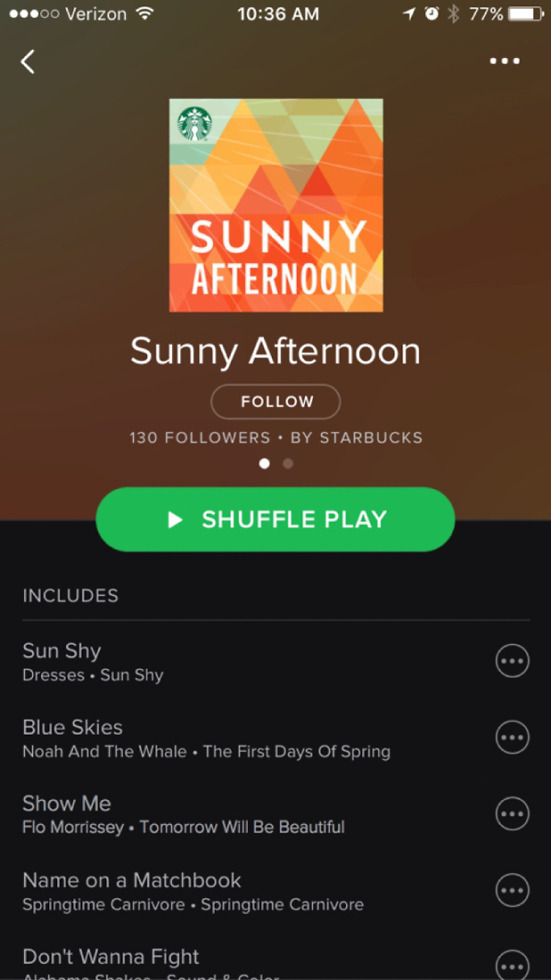Play the track Name on a Matchbook
The height and width of the screenshot is (980, 551).
coord(250,890)
